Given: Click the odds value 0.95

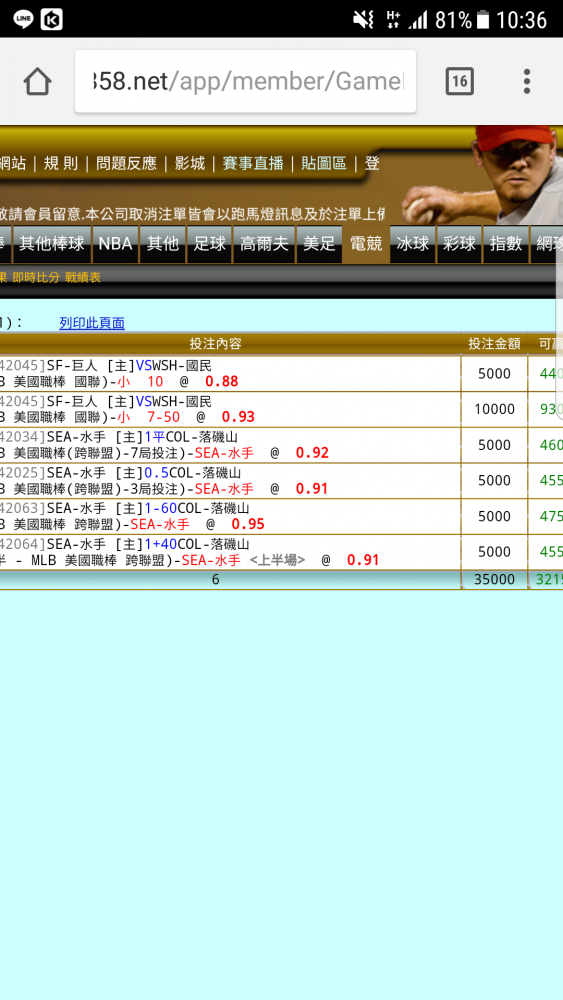Looking at the screenshot, I should (247, 525).
